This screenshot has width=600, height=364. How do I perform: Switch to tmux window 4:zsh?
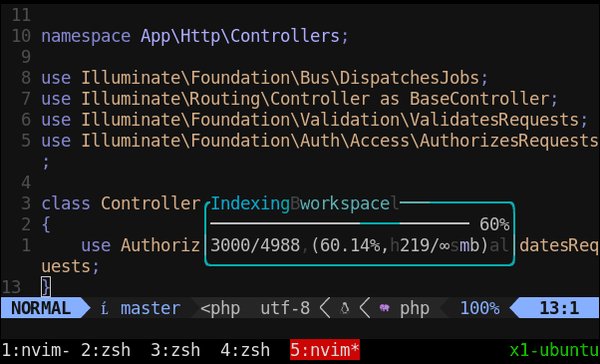click(x=245, y=350)
